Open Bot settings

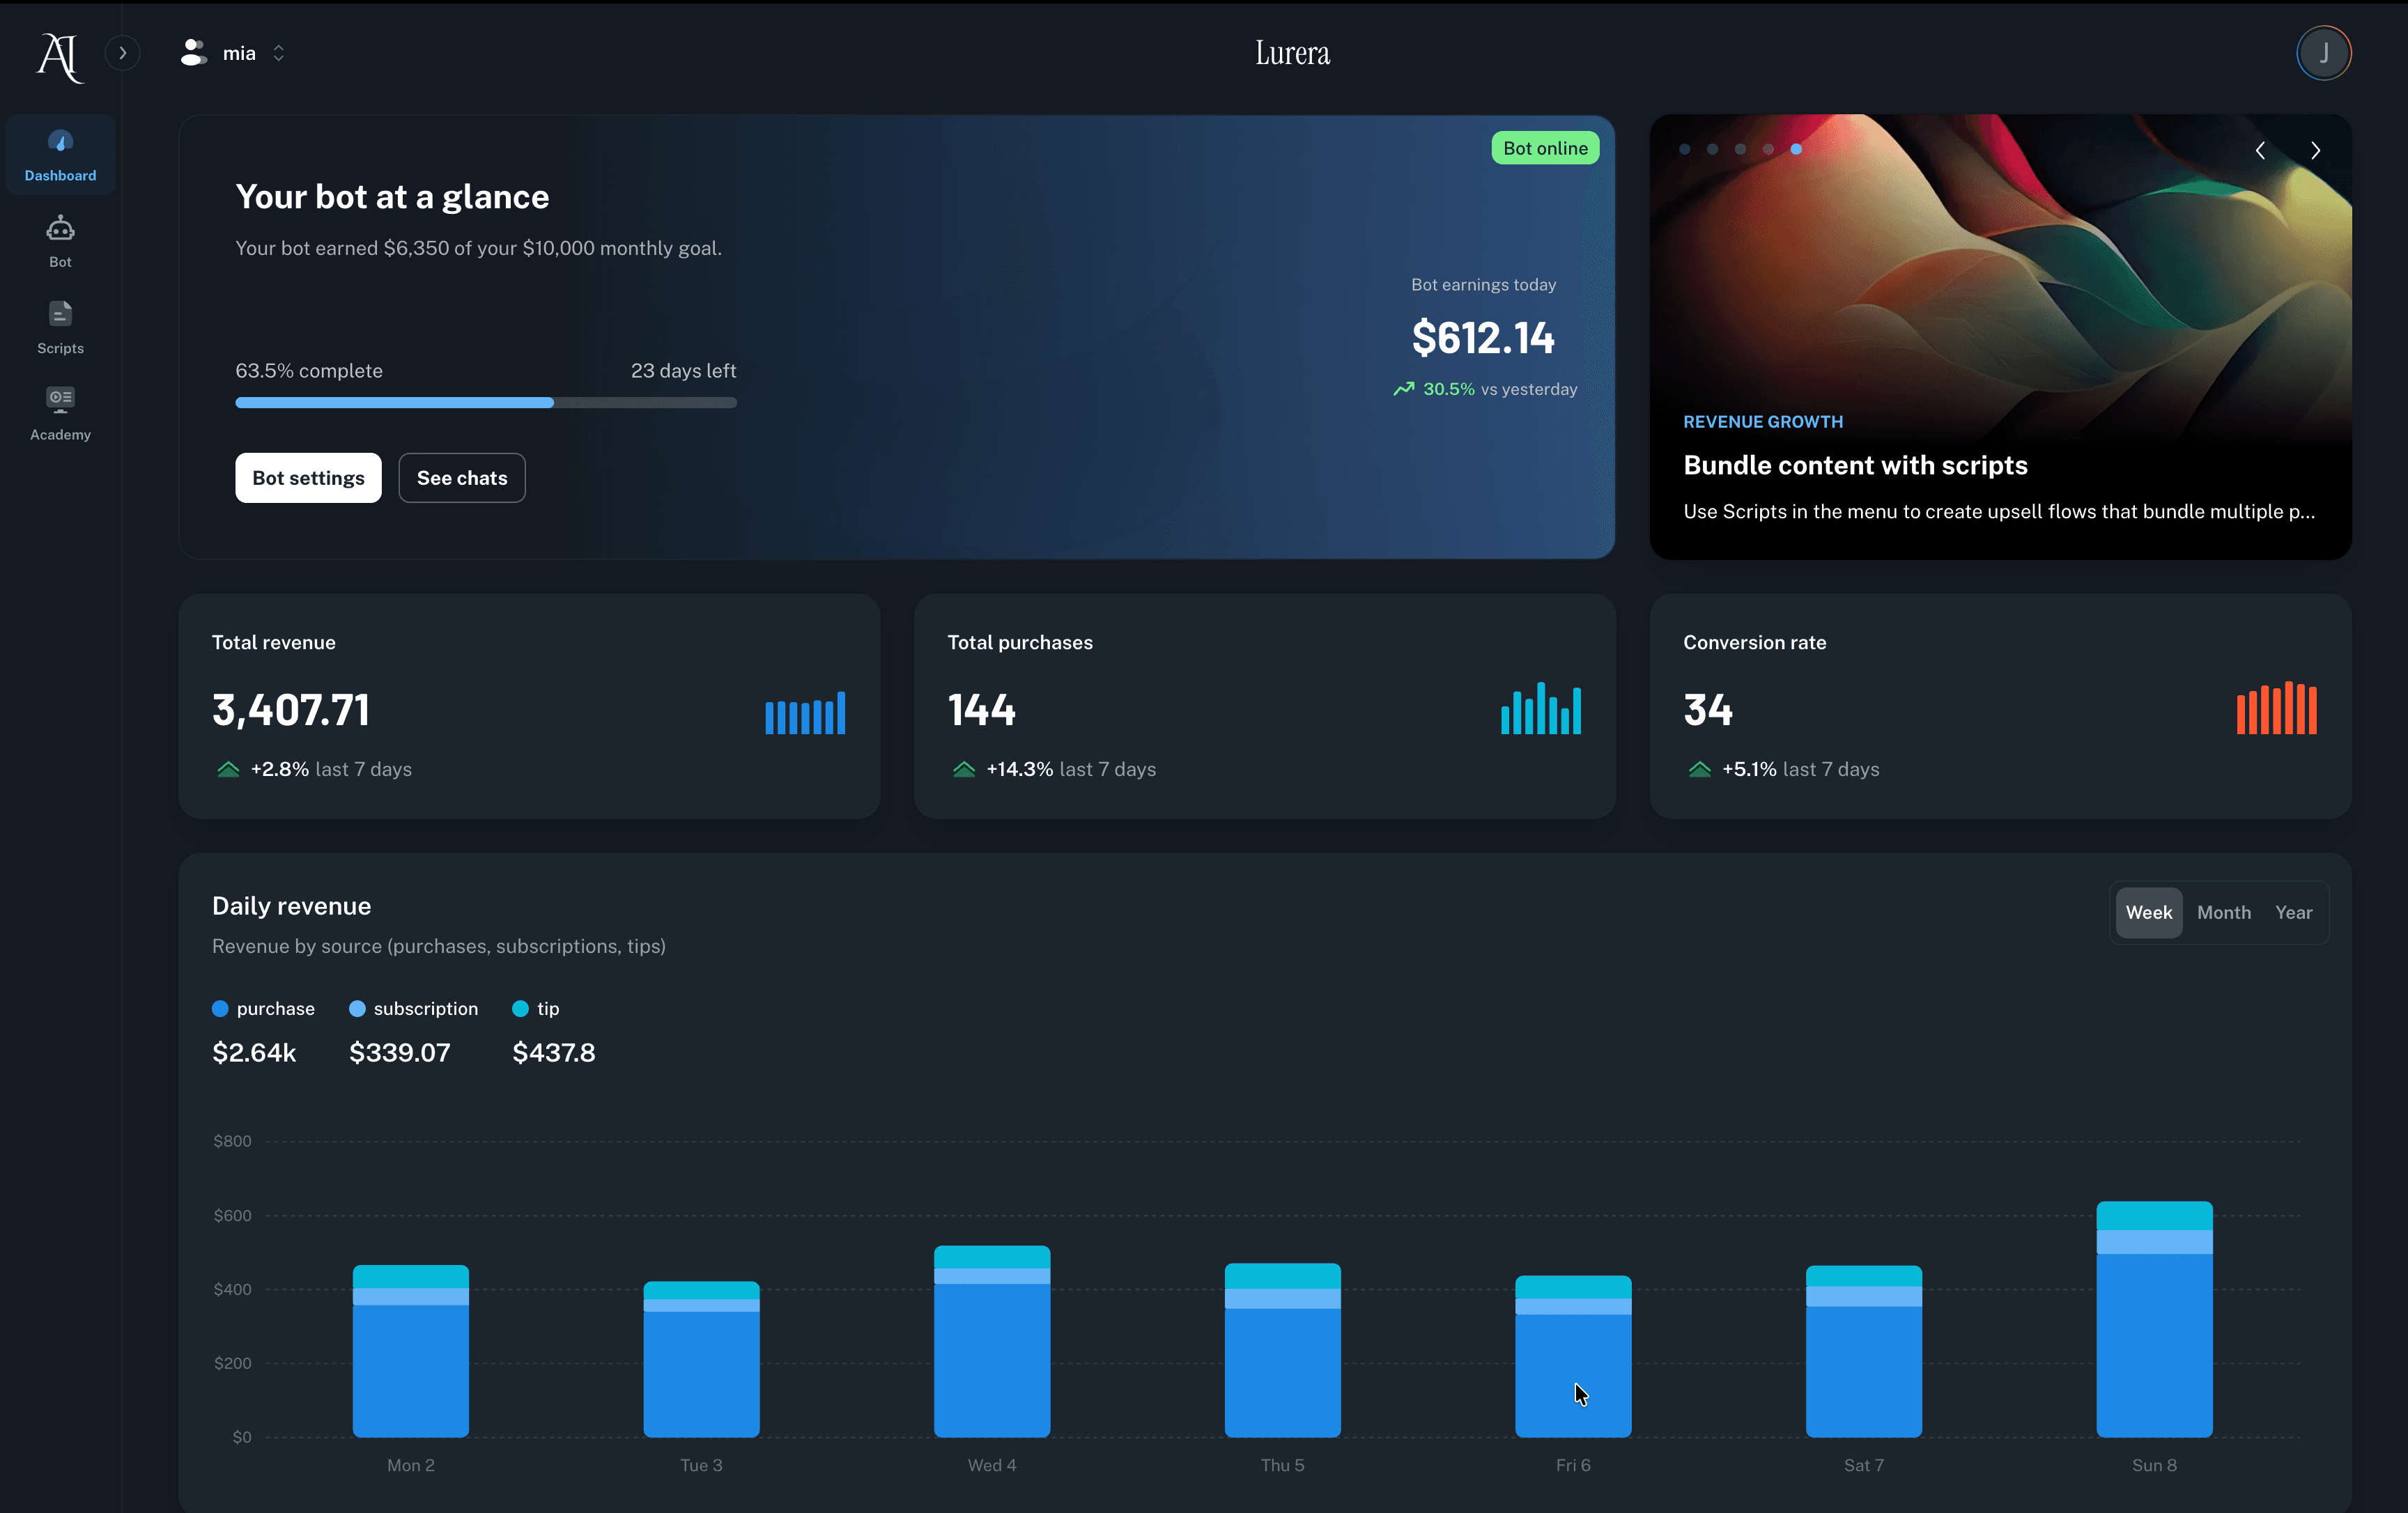(308, 477)
